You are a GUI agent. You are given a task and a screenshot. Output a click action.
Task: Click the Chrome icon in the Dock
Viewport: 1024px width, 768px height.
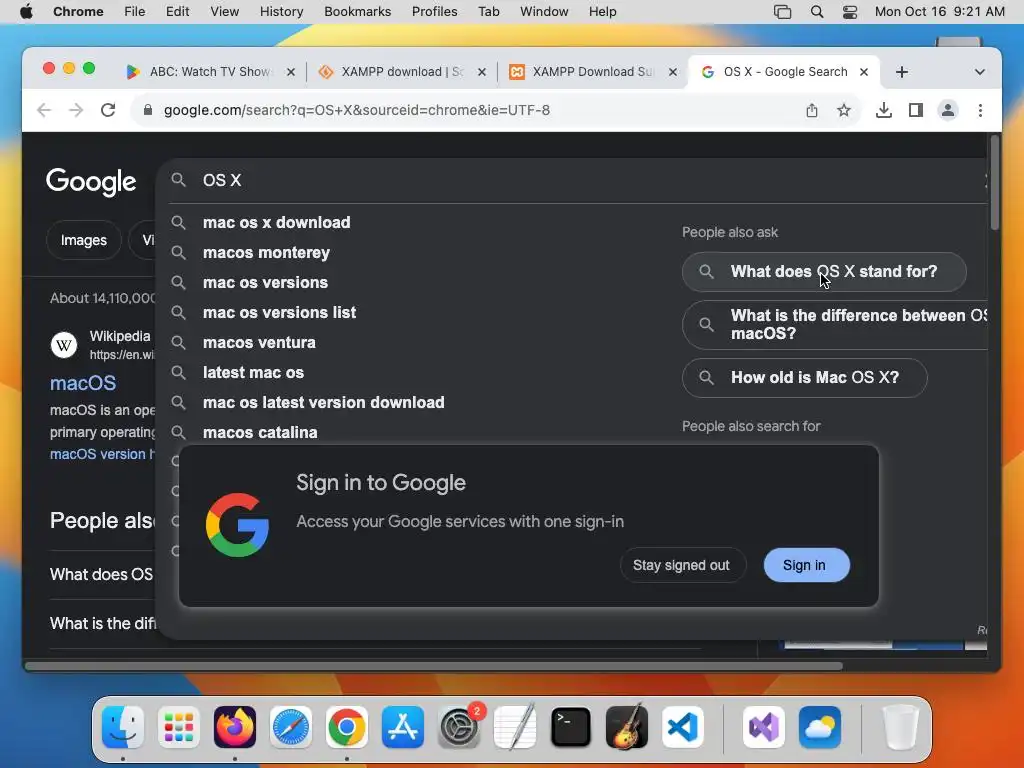(347, 727)
